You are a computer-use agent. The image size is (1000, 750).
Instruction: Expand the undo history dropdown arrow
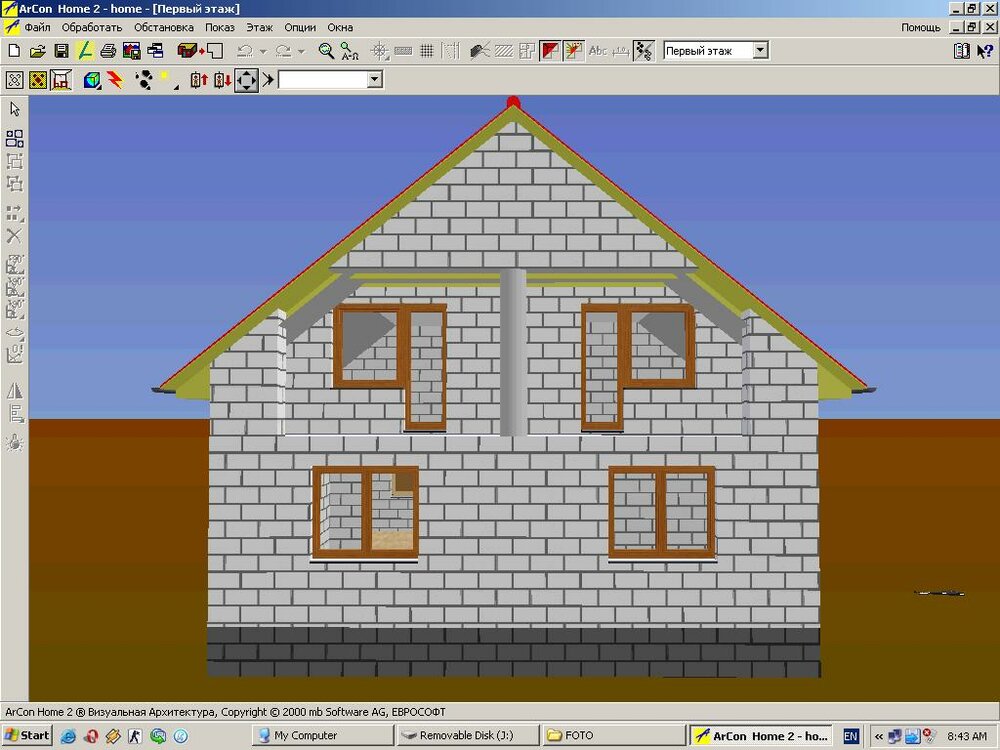(263, 51)
